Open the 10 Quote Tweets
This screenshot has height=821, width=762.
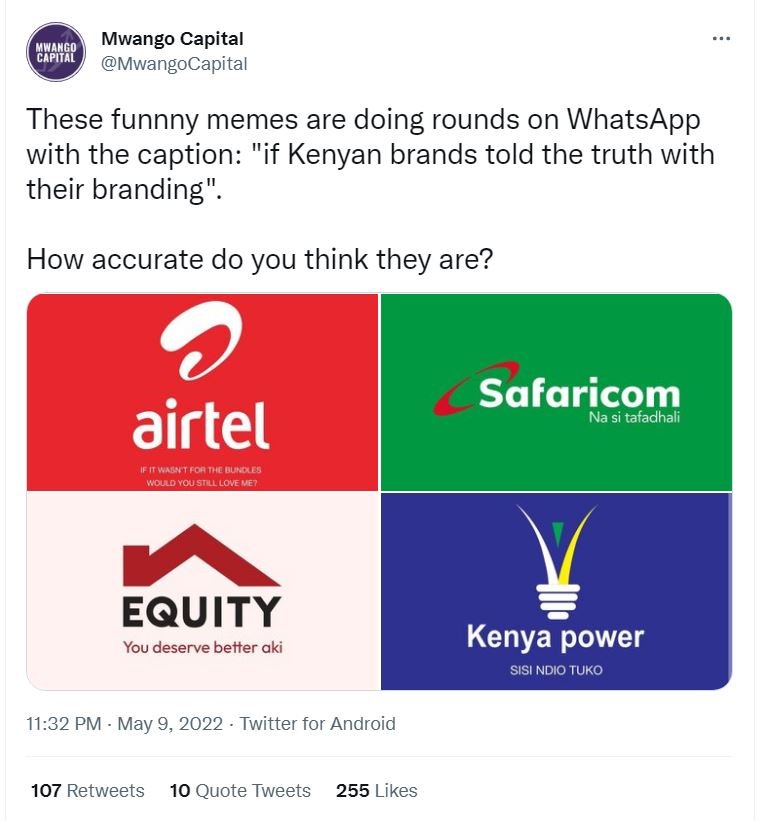click(240, 790)
